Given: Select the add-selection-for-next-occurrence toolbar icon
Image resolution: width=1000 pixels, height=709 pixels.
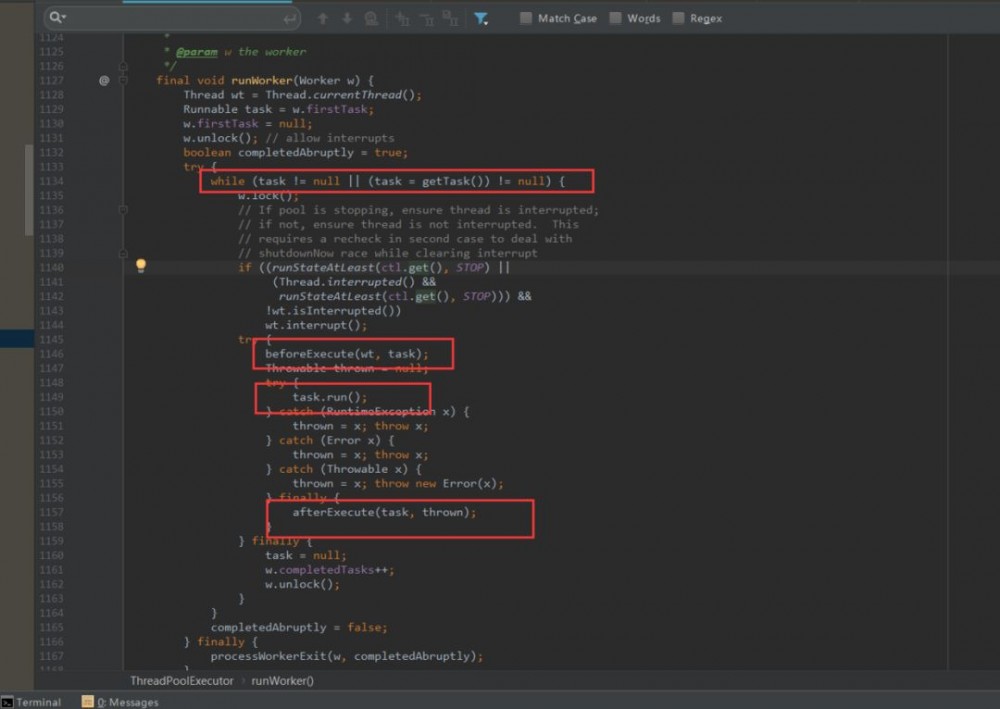Looking at the screenshot, I should point(403,18).
